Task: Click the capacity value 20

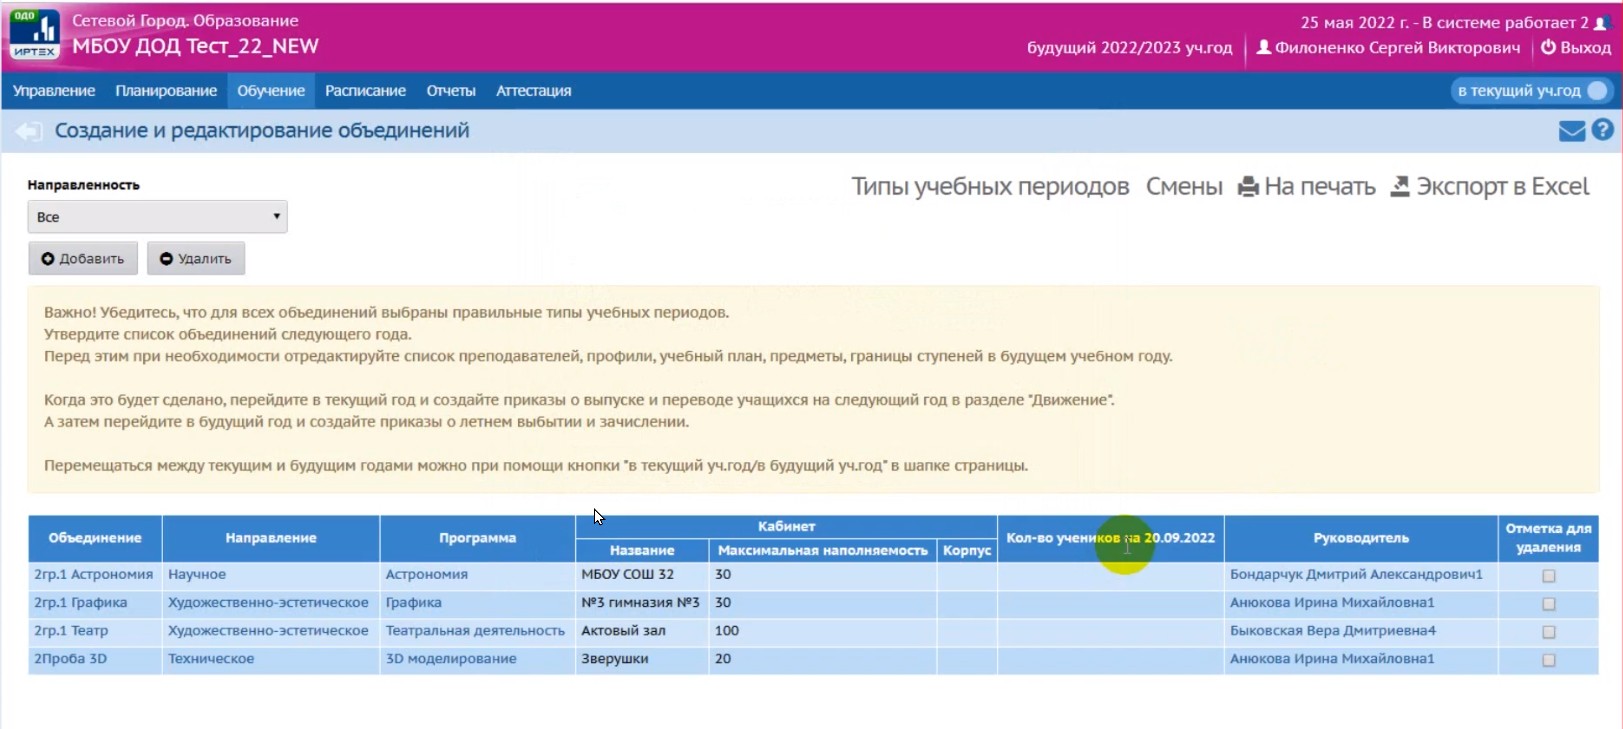Action: [723, 659]
